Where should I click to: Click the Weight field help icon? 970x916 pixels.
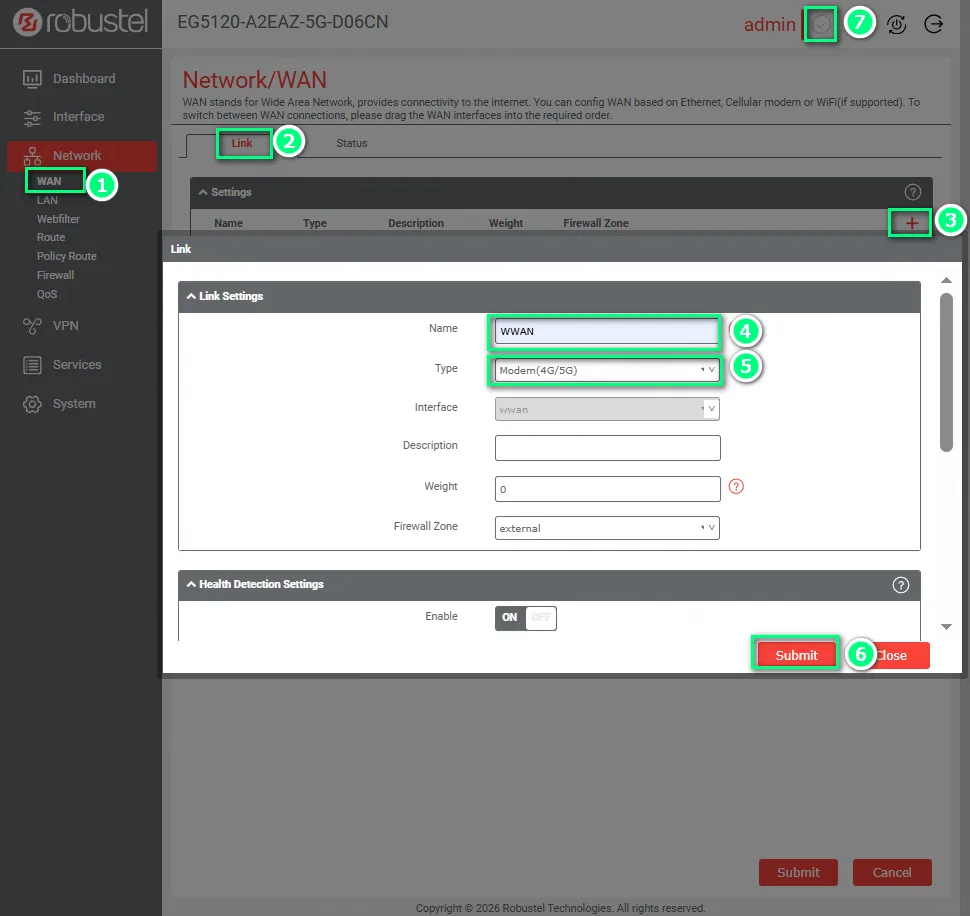737,487
